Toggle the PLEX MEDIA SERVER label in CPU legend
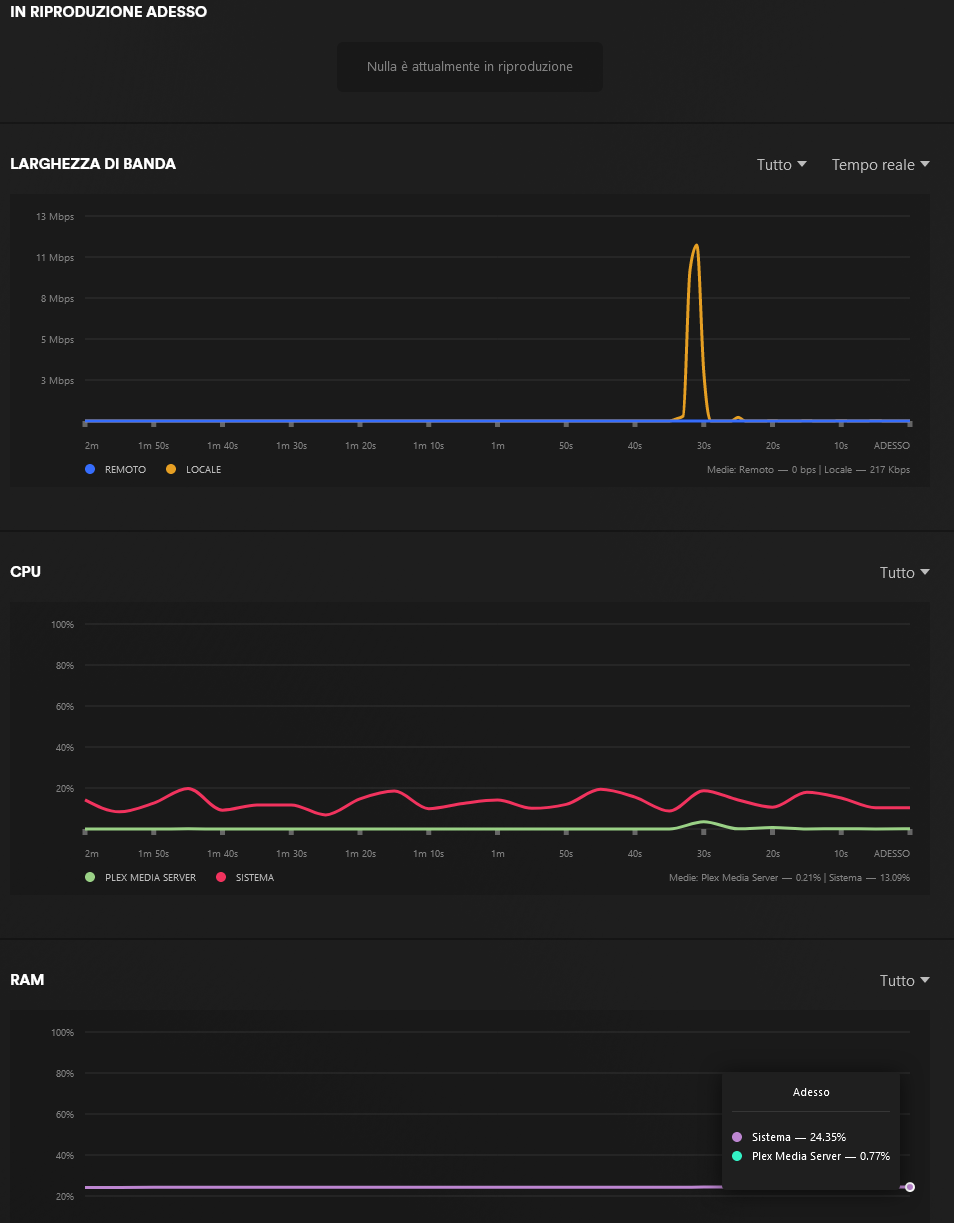 tap(150, 877)
